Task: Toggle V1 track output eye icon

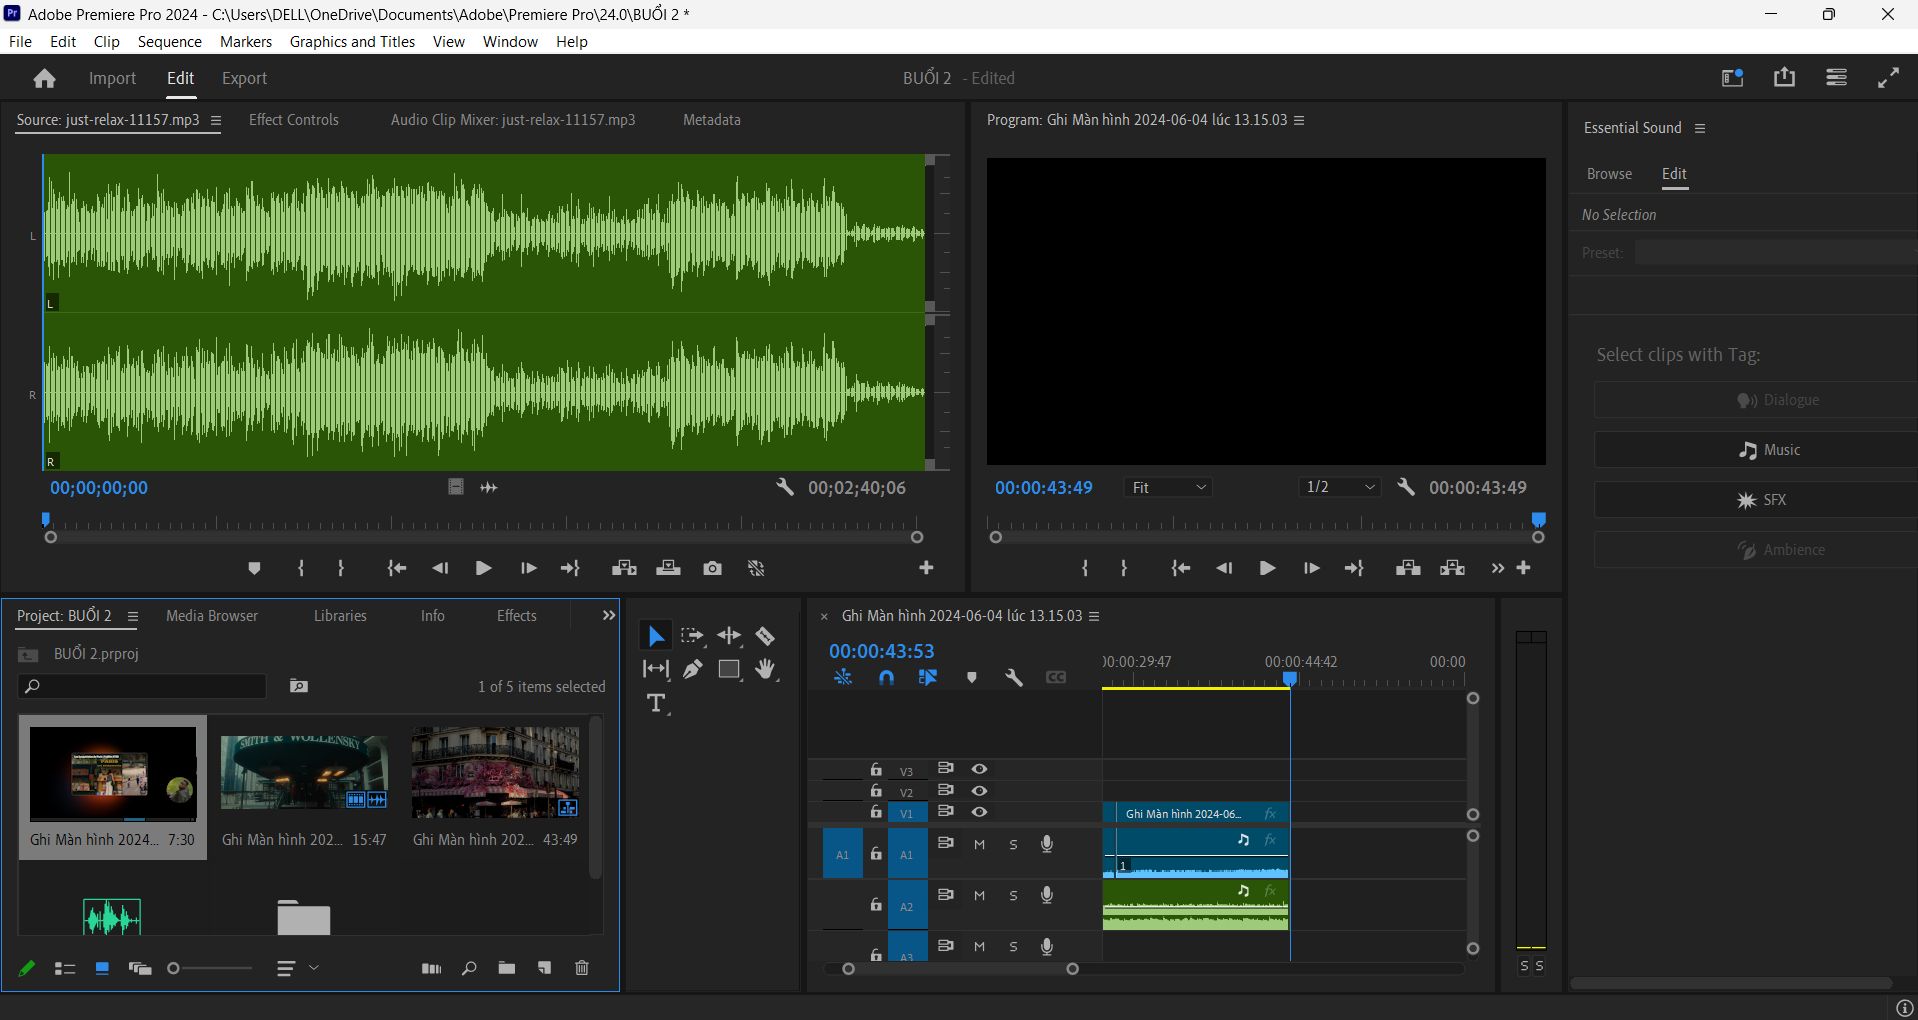Action: pyautogui.click(x=980, y=812)
